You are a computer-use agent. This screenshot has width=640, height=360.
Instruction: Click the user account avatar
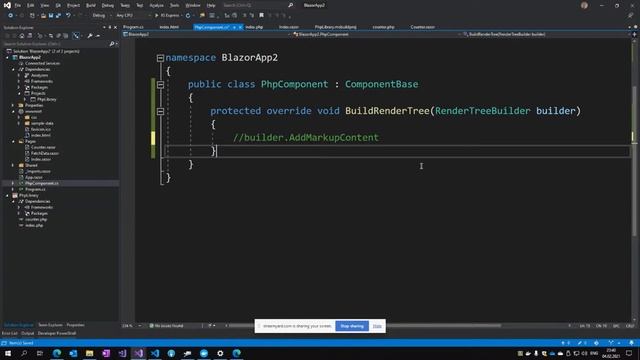pos(584,5)
